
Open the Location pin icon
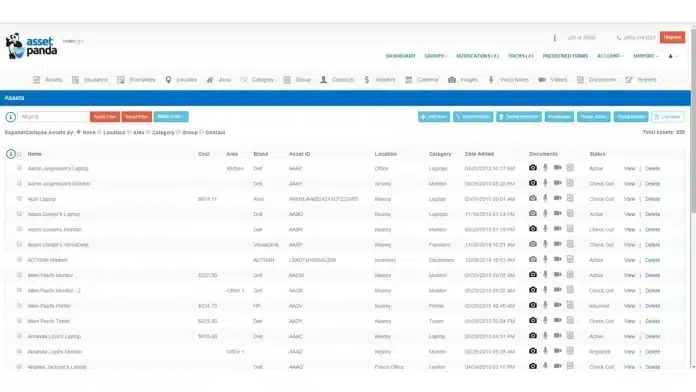[168, 80]
